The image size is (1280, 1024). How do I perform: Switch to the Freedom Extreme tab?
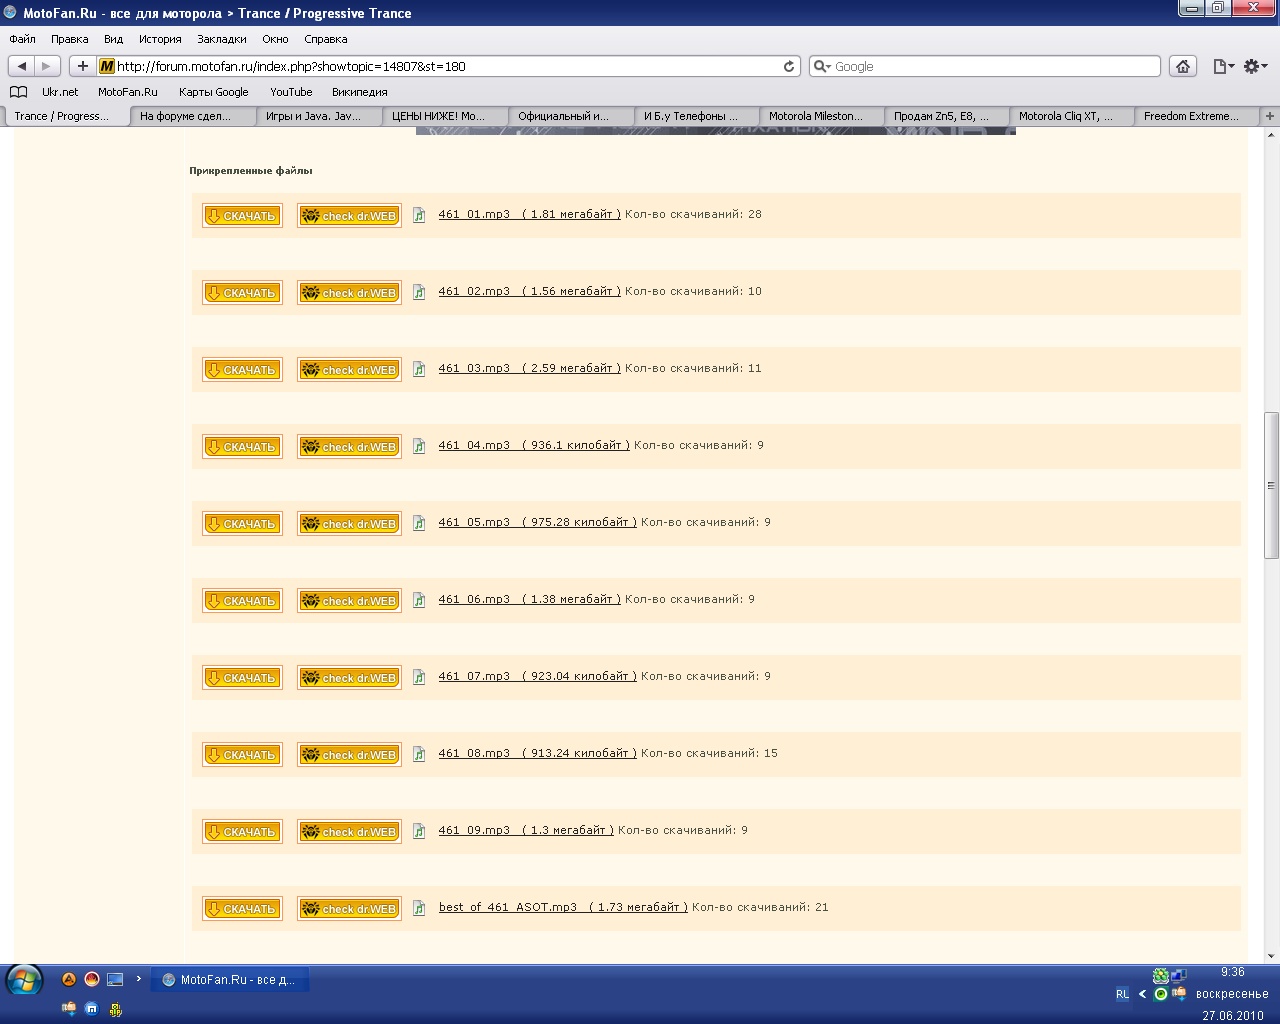[x=1198, y=116]
